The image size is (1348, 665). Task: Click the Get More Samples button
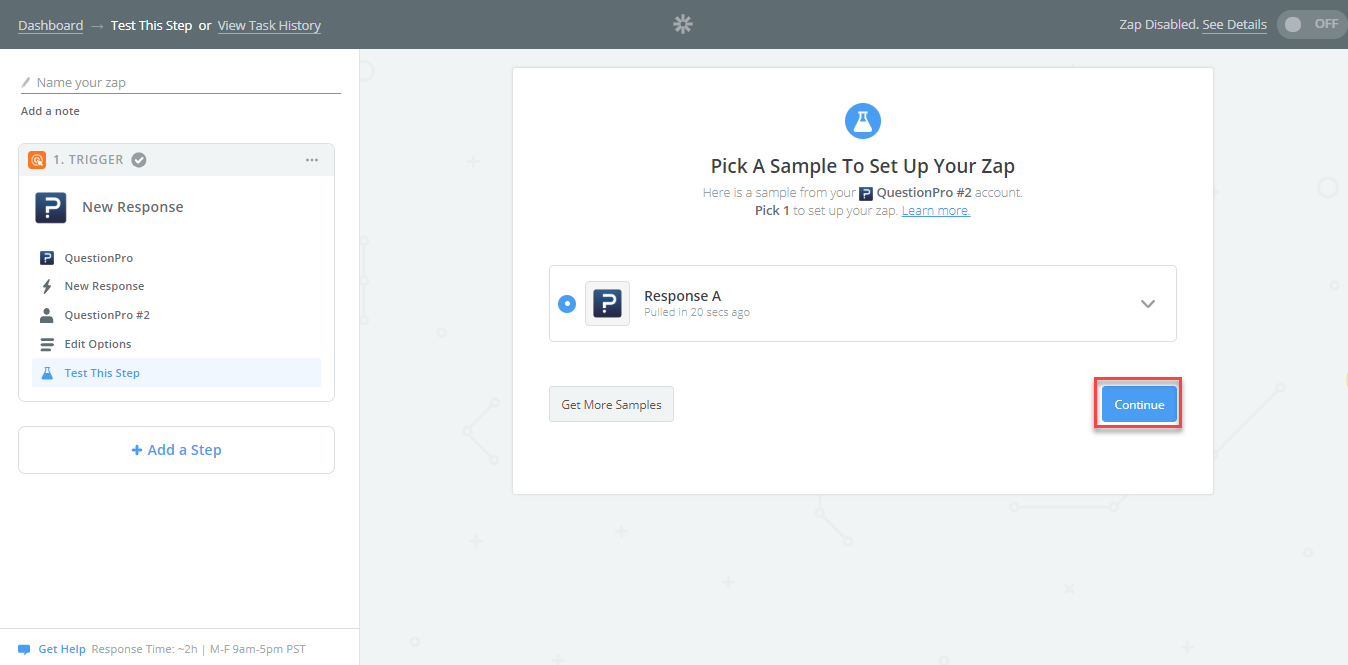tap(611, 405)
